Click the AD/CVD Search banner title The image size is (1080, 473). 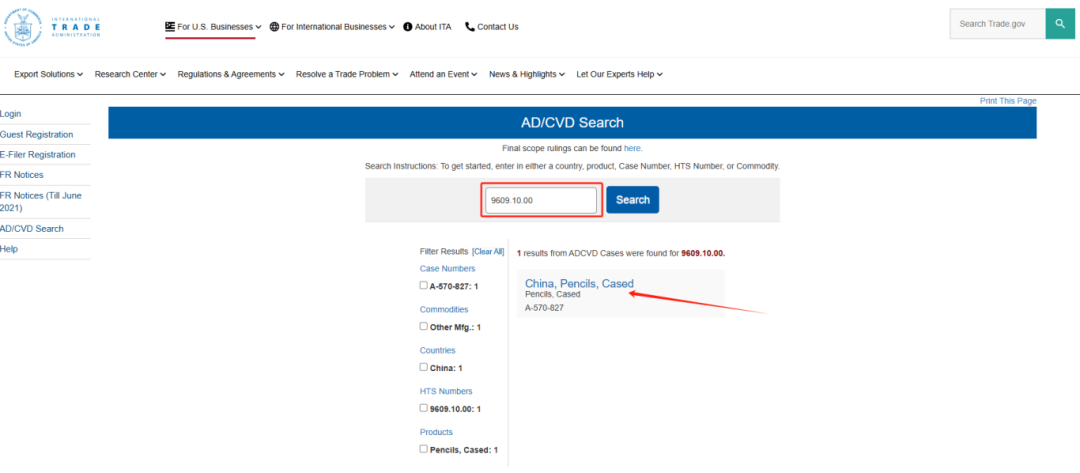coord(572,123)
